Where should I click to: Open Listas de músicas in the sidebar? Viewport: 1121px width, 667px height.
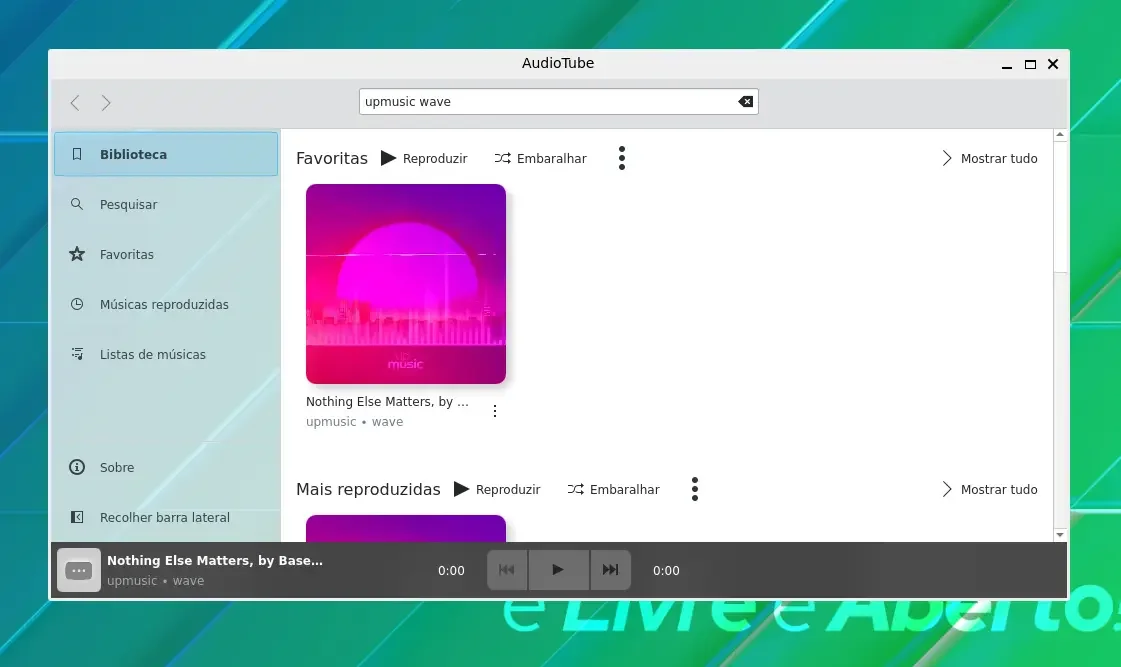pos(166,355)
